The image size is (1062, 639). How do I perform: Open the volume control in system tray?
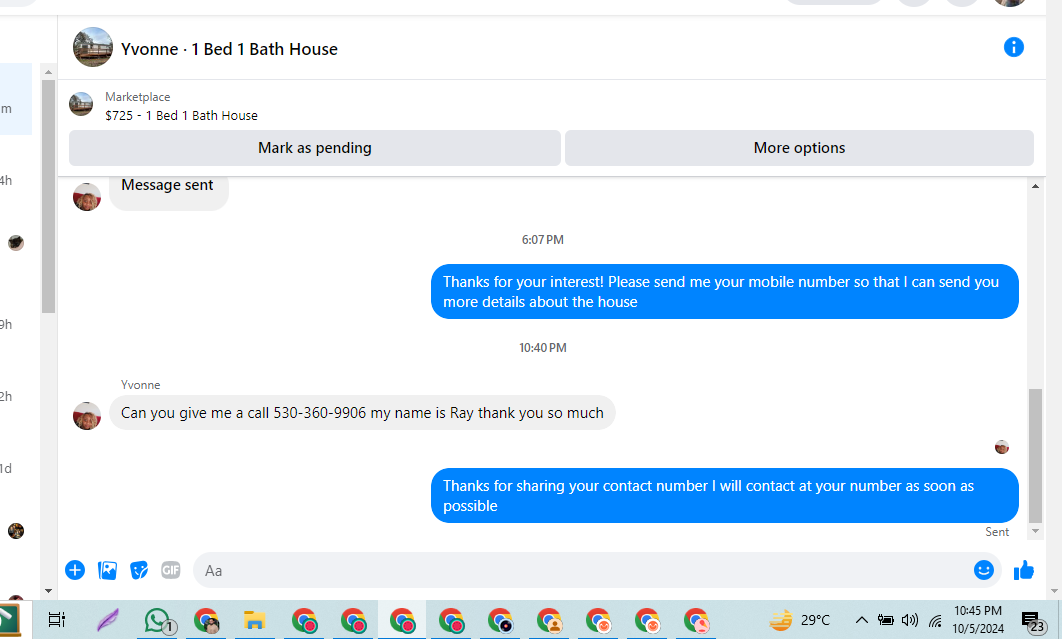[910, 620]
